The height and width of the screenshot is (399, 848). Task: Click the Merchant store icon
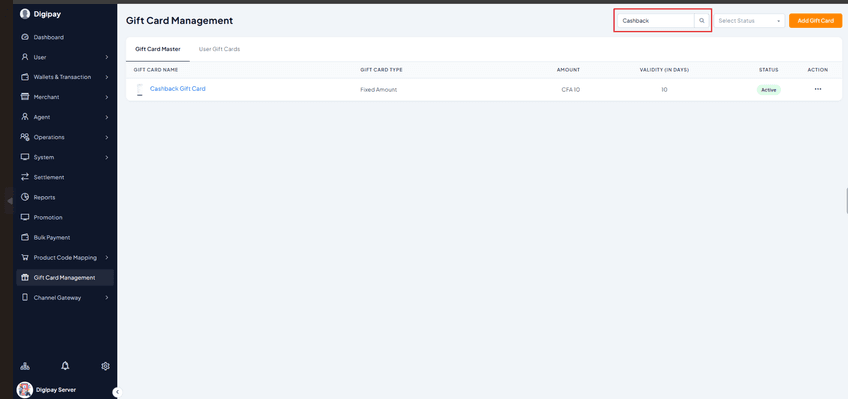(x=25, y=97)
